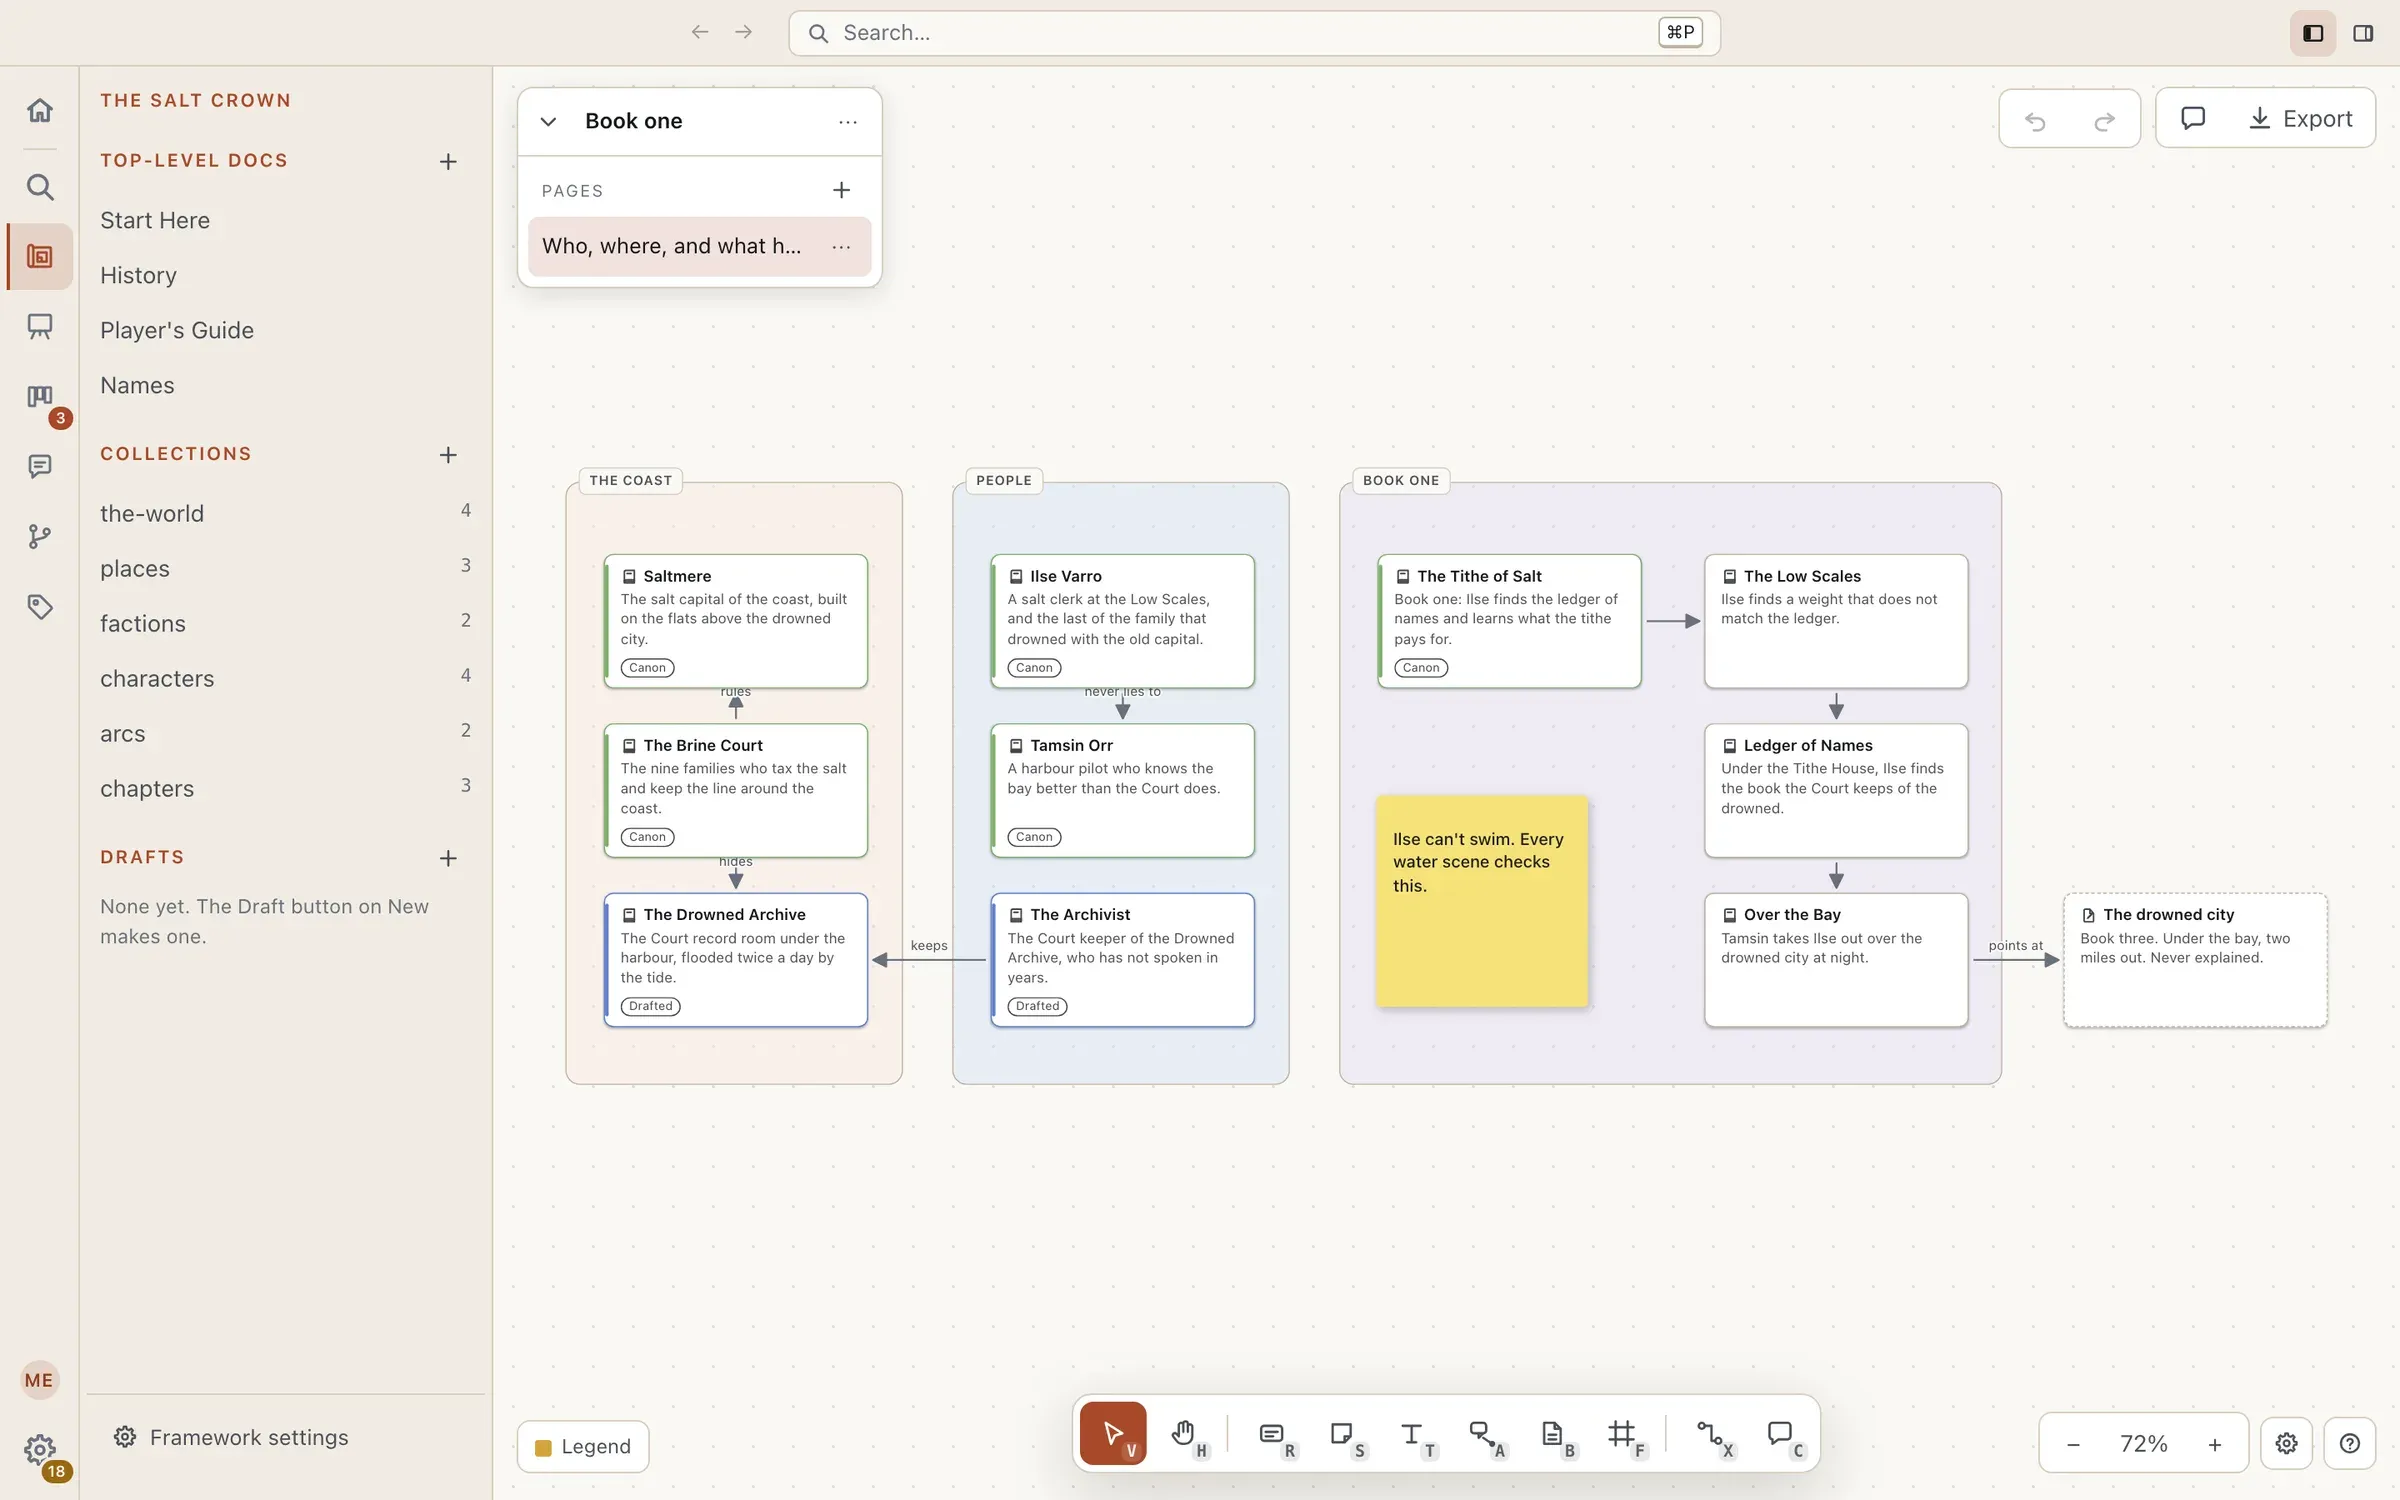Click the yellow Ilse can't swim sticky note
This screenshot has height=1500, width=2400.
(x=1482, y=901)
